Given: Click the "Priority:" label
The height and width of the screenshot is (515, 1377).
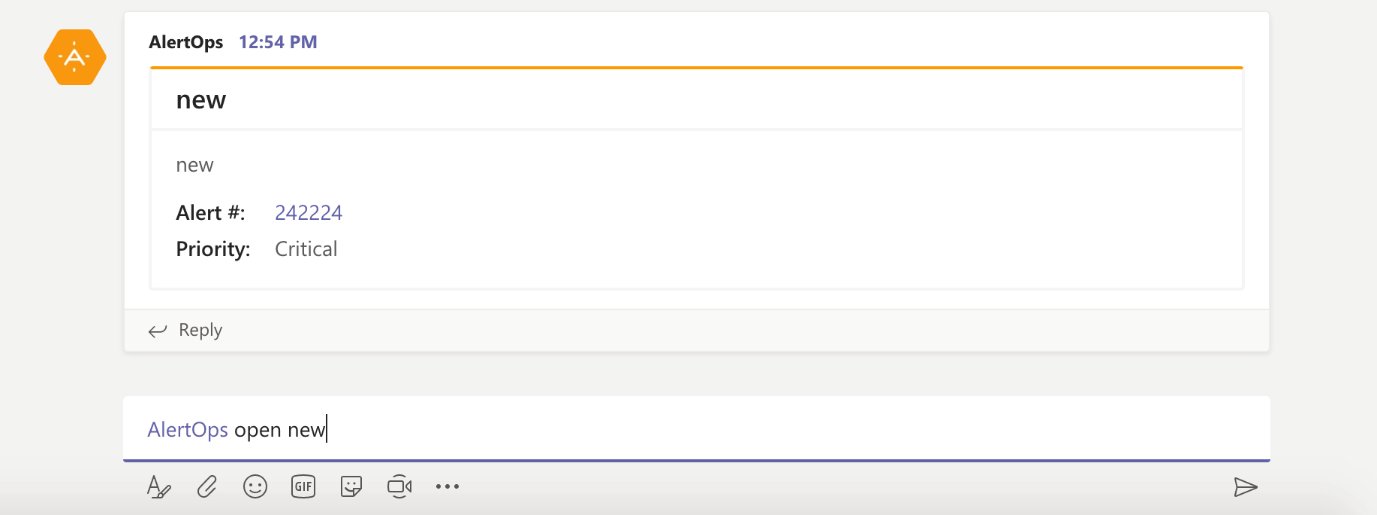Looking at the screenshot, I should pyautogui.click(x=213, y=249).
